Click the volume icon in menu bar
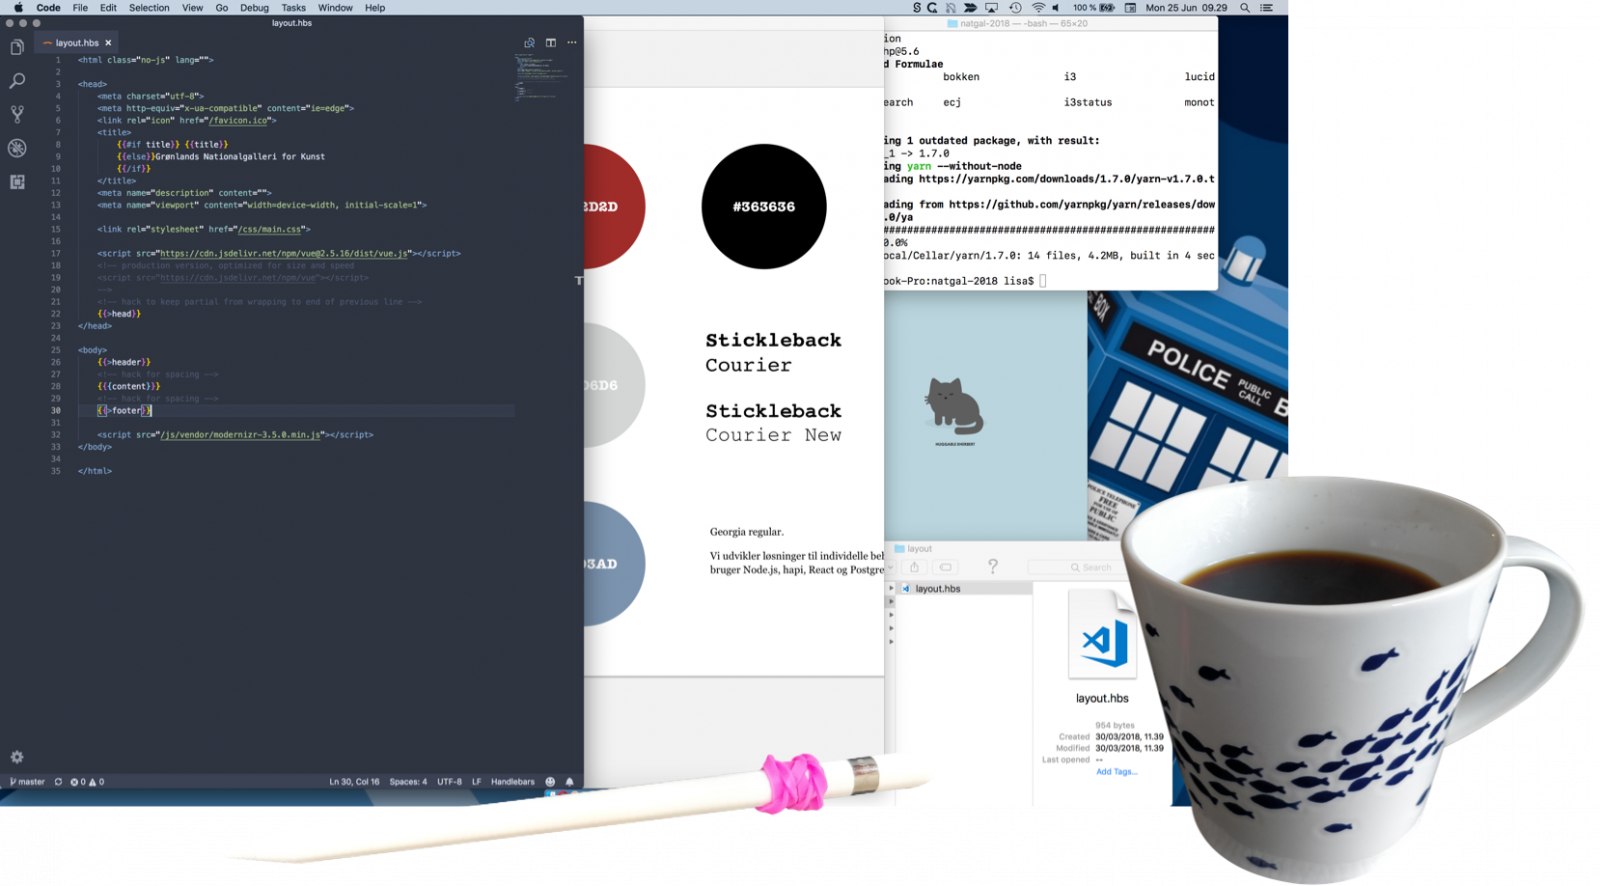The height and width of the screenshot is (886, 1600). 1056,8
